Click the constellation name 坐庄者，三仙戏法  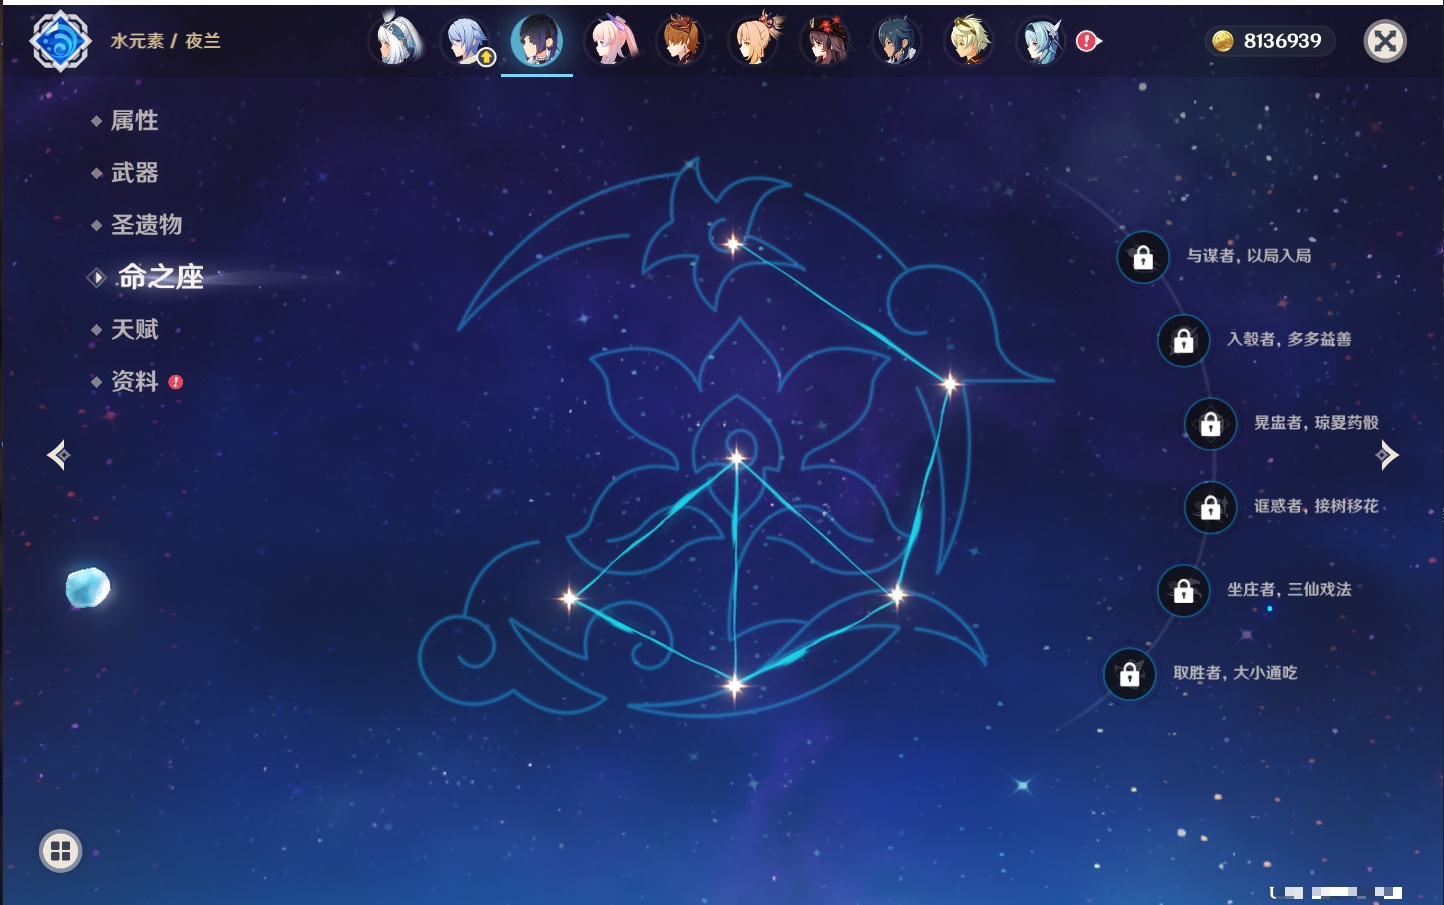pos(1289,589)
